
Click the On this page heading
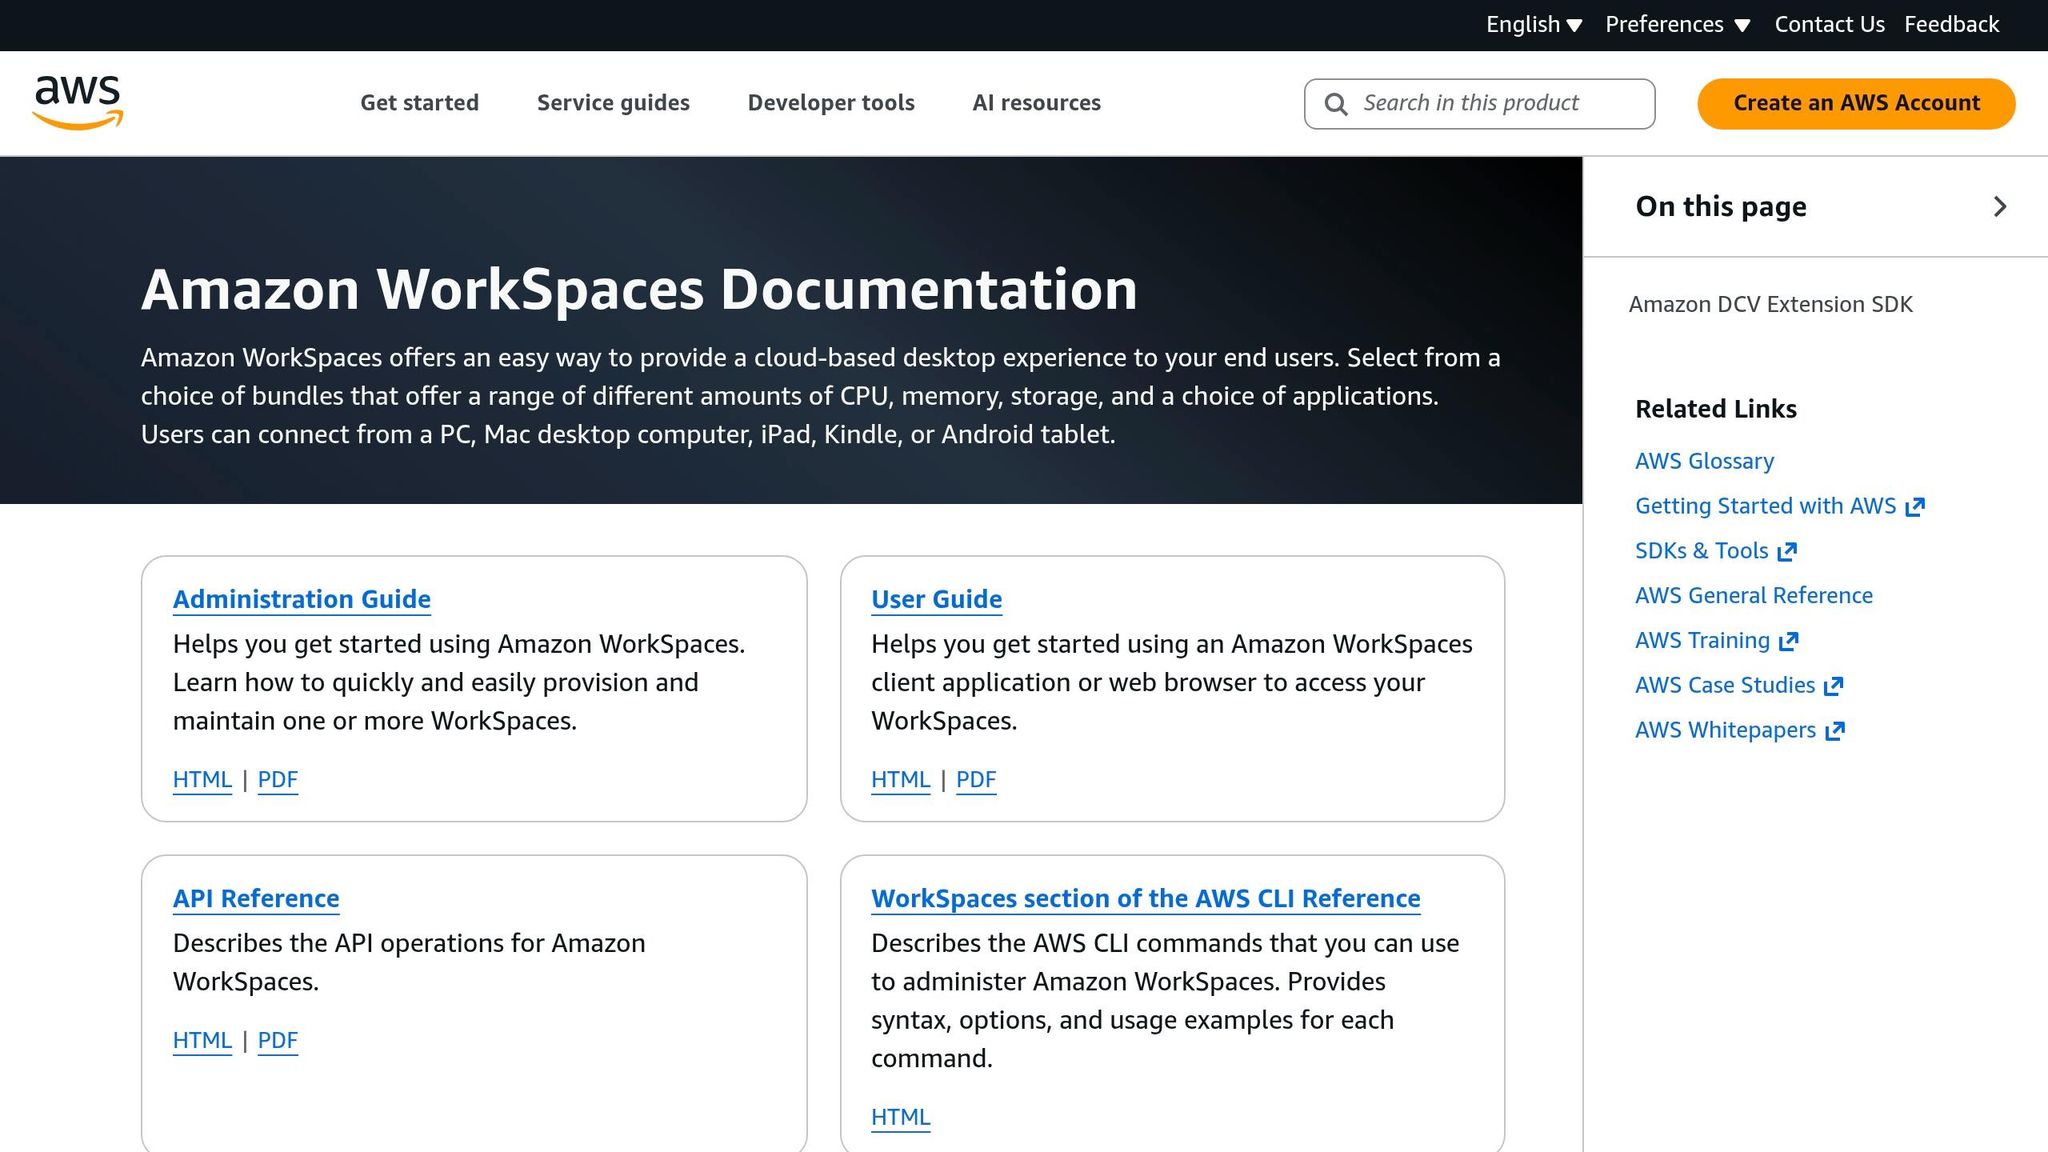click(x=1721, y=207)
